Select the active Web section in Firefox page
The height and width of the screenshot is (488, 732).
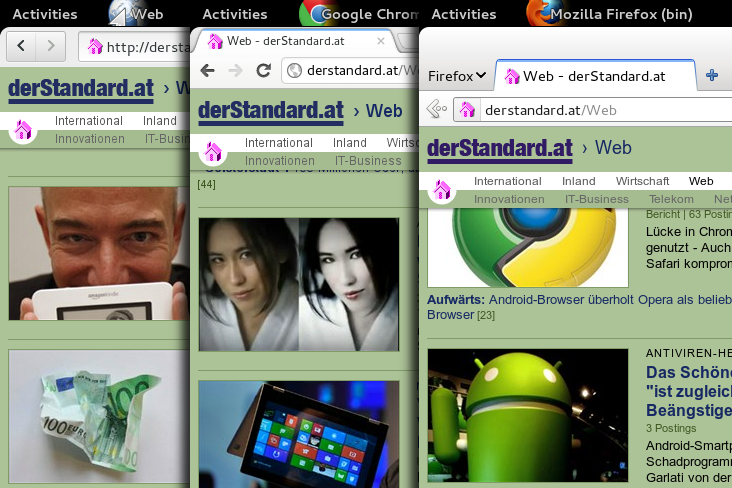point(701,181)
